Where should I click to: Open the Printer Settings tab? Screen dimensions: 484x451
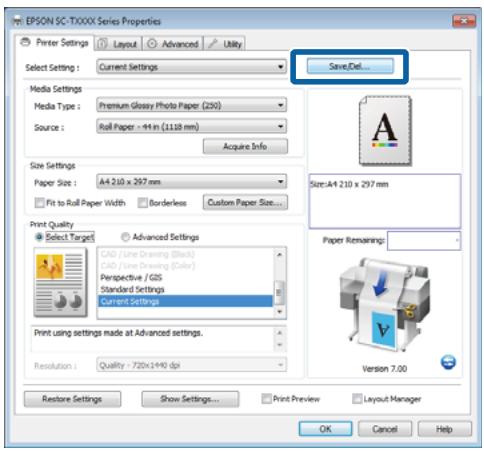pyautogui.click(x=55, y=43)
